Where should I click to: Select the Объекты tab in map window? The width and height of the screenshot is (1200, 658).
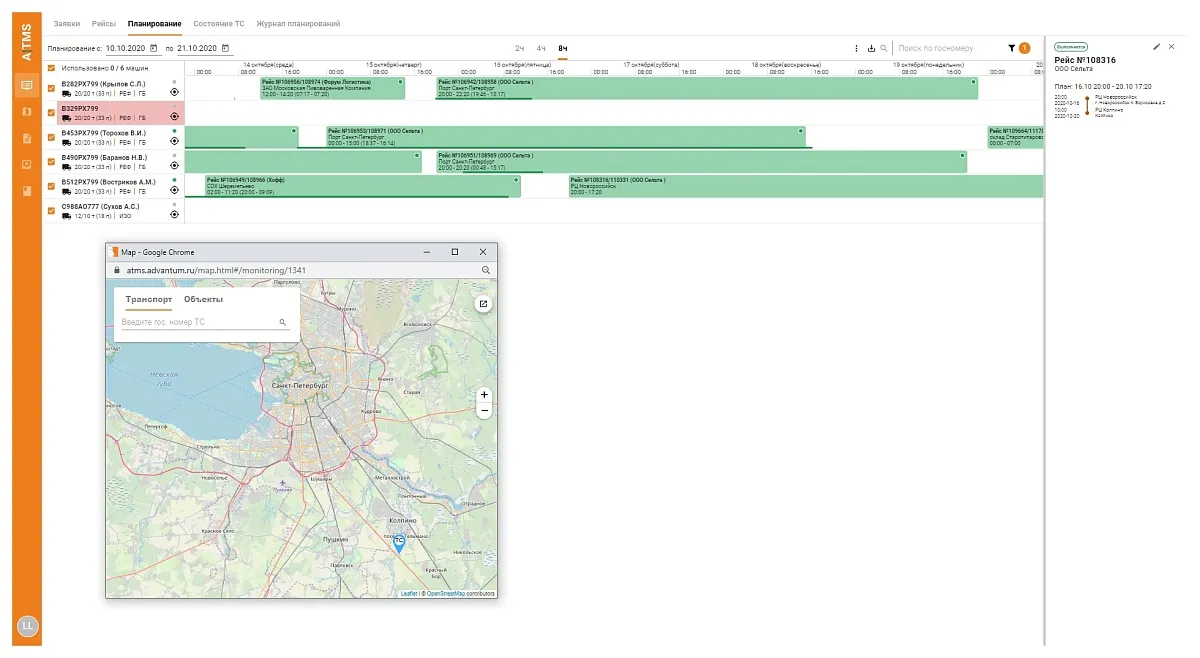pyautogui.click(x=203, y=299)
